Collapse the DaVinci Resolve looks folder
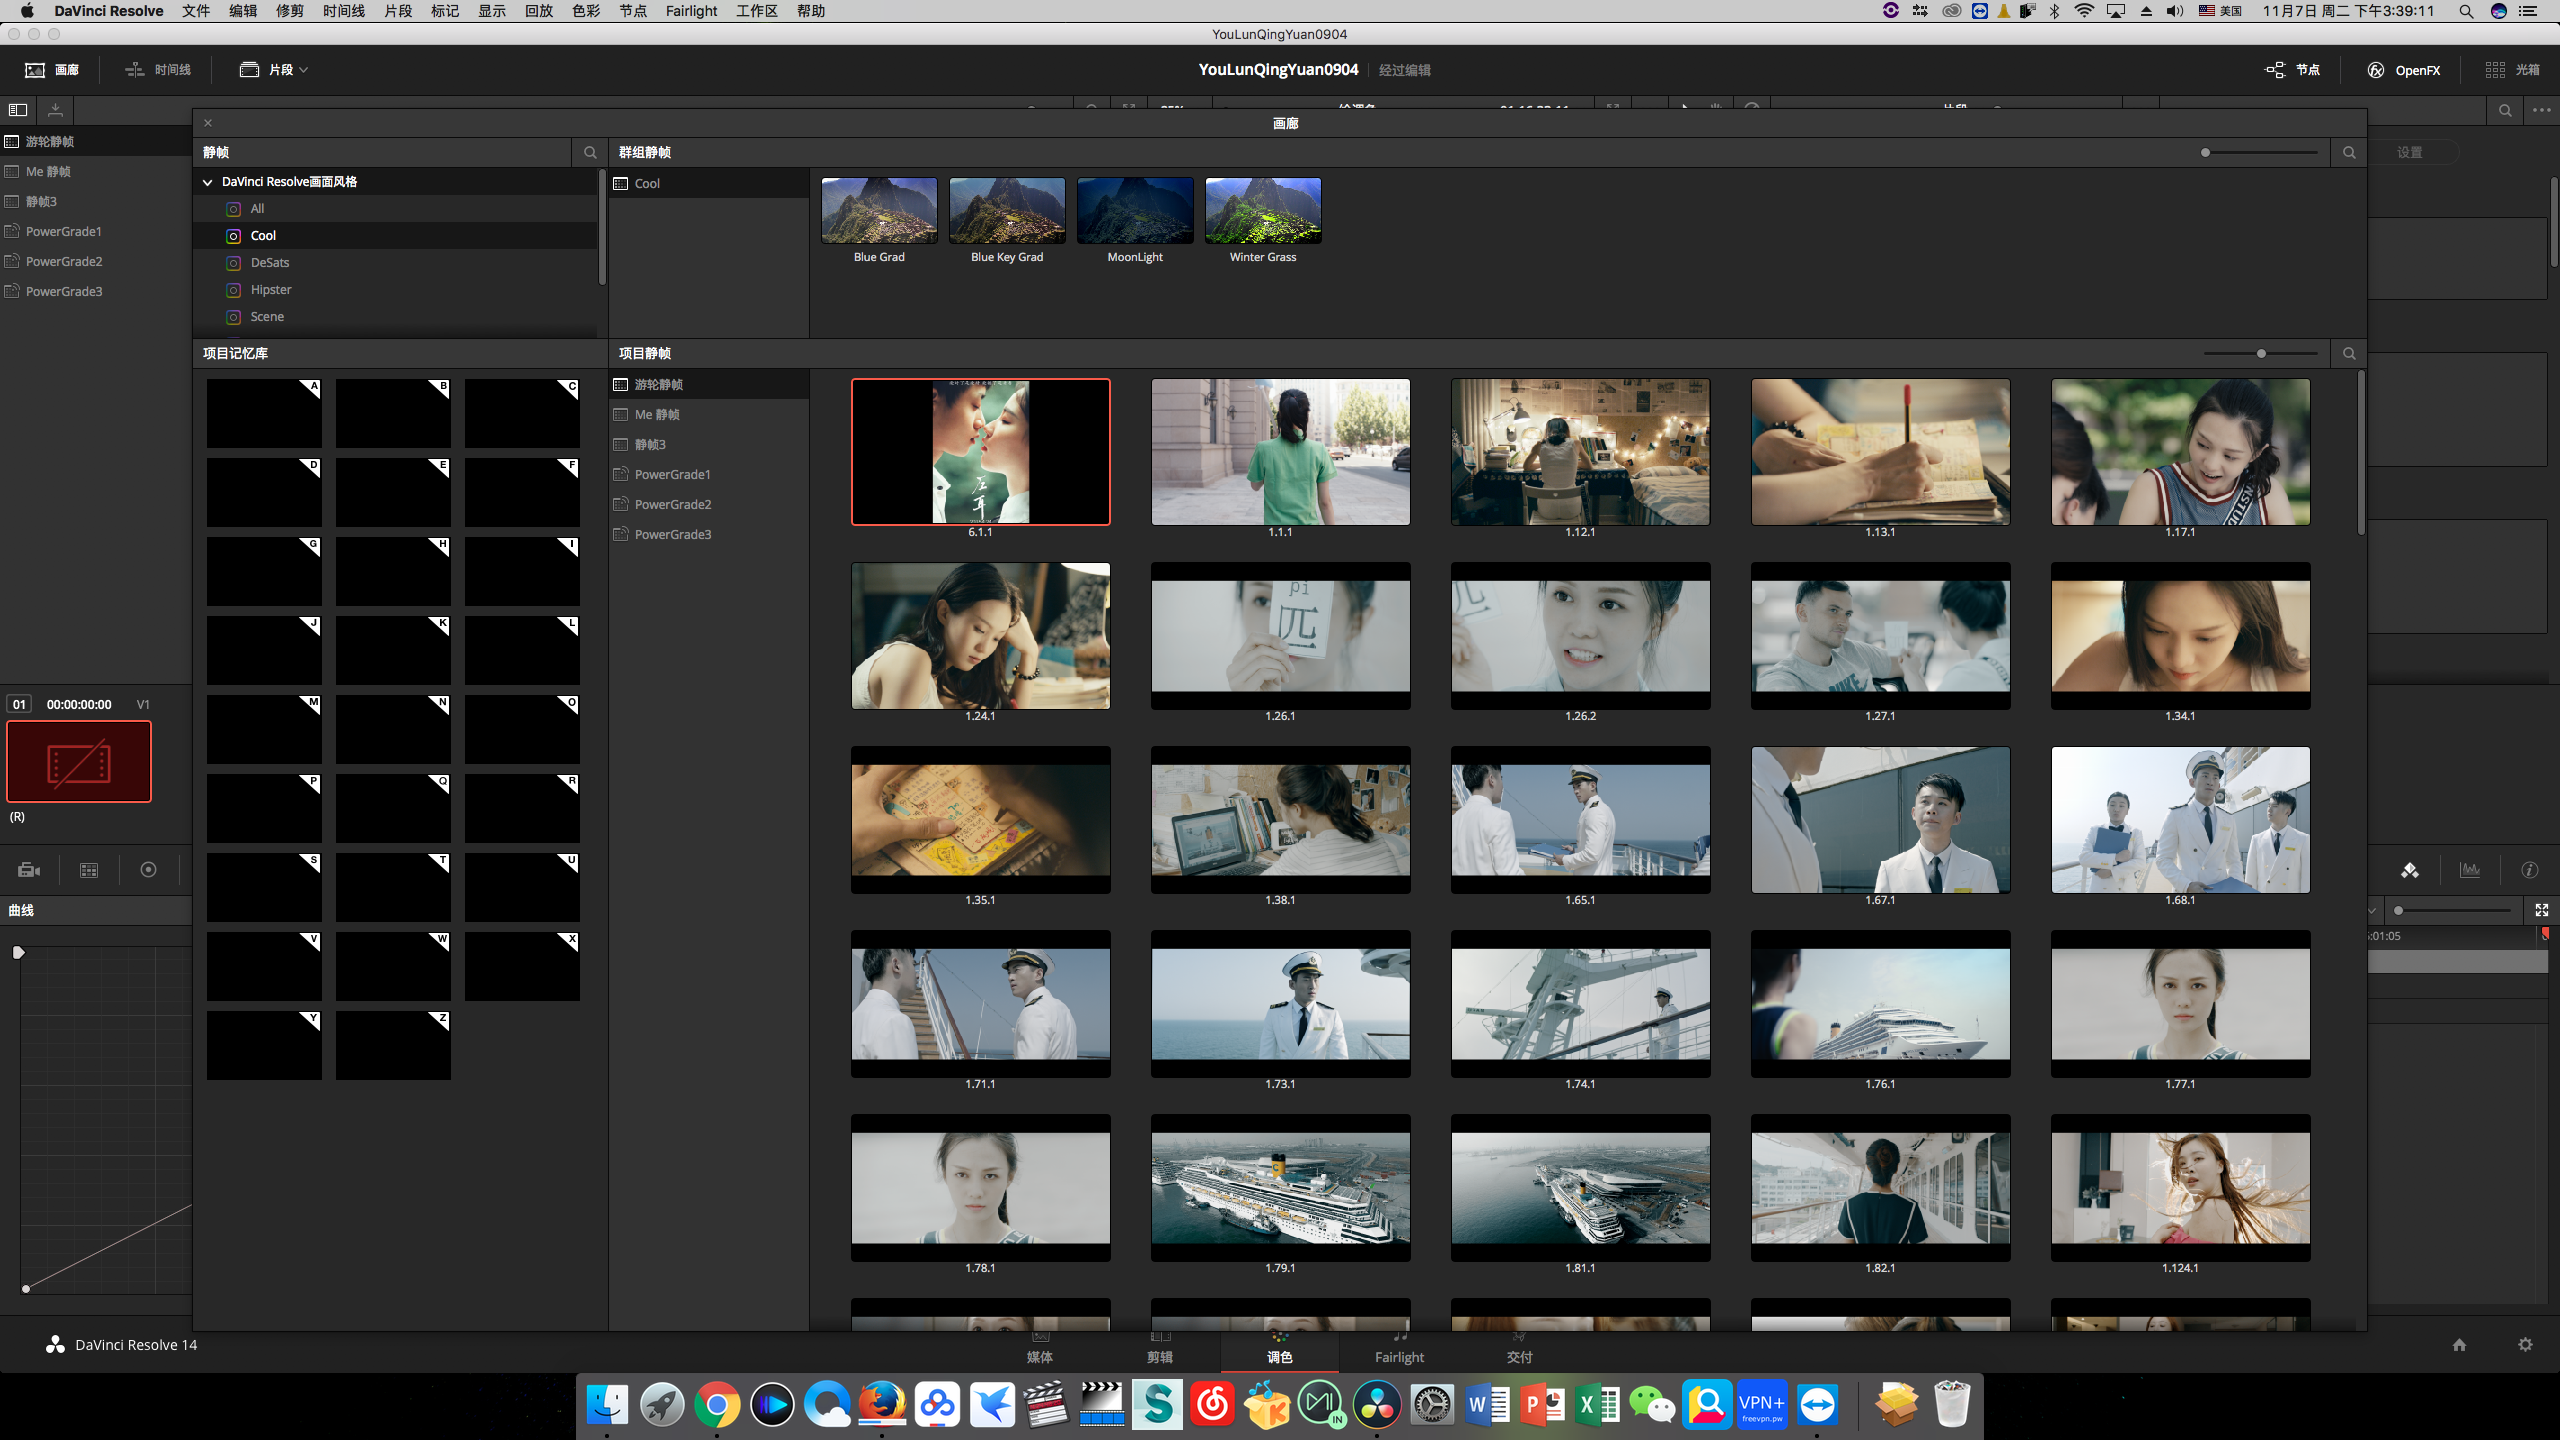This screenshot has height=1440, width=2560. pyautogui.click(x=208, y=182)
